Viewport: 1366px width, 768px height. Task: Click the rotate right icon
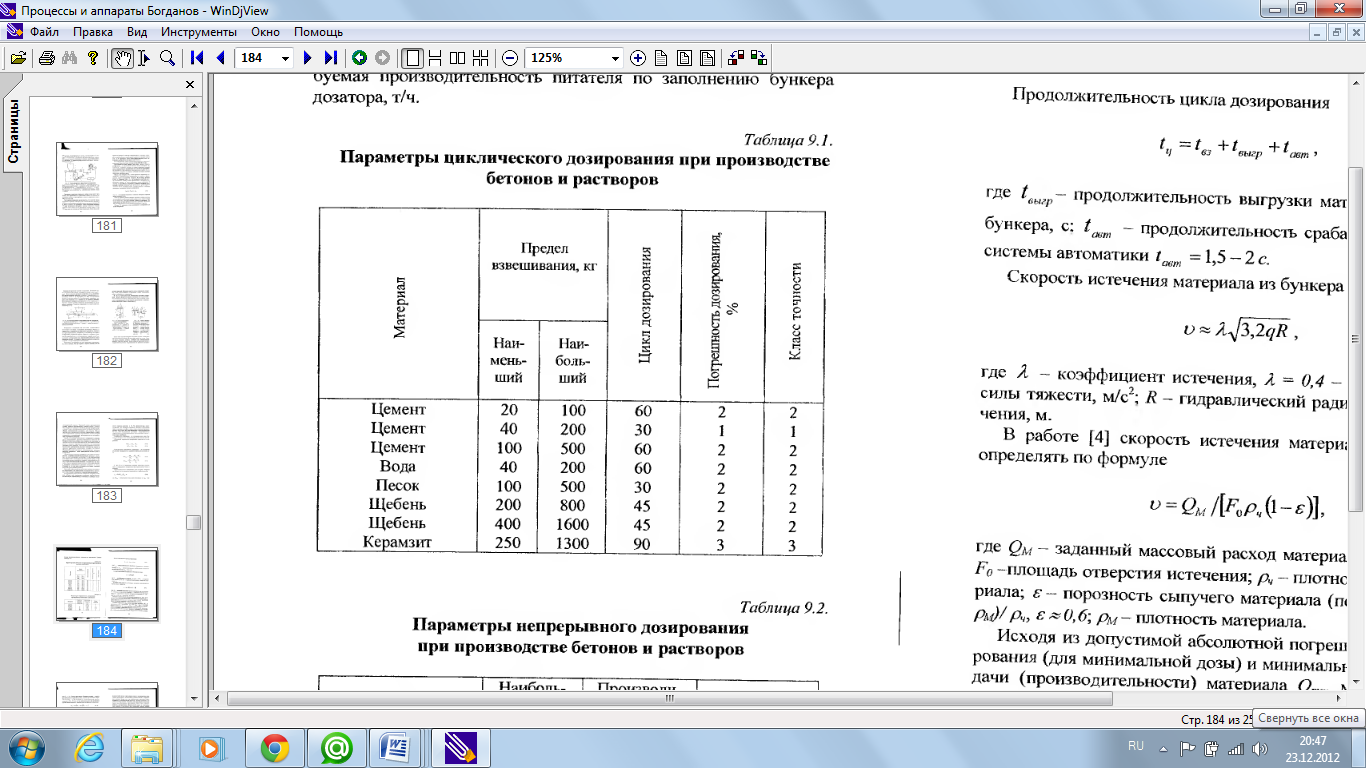(759, 58)
